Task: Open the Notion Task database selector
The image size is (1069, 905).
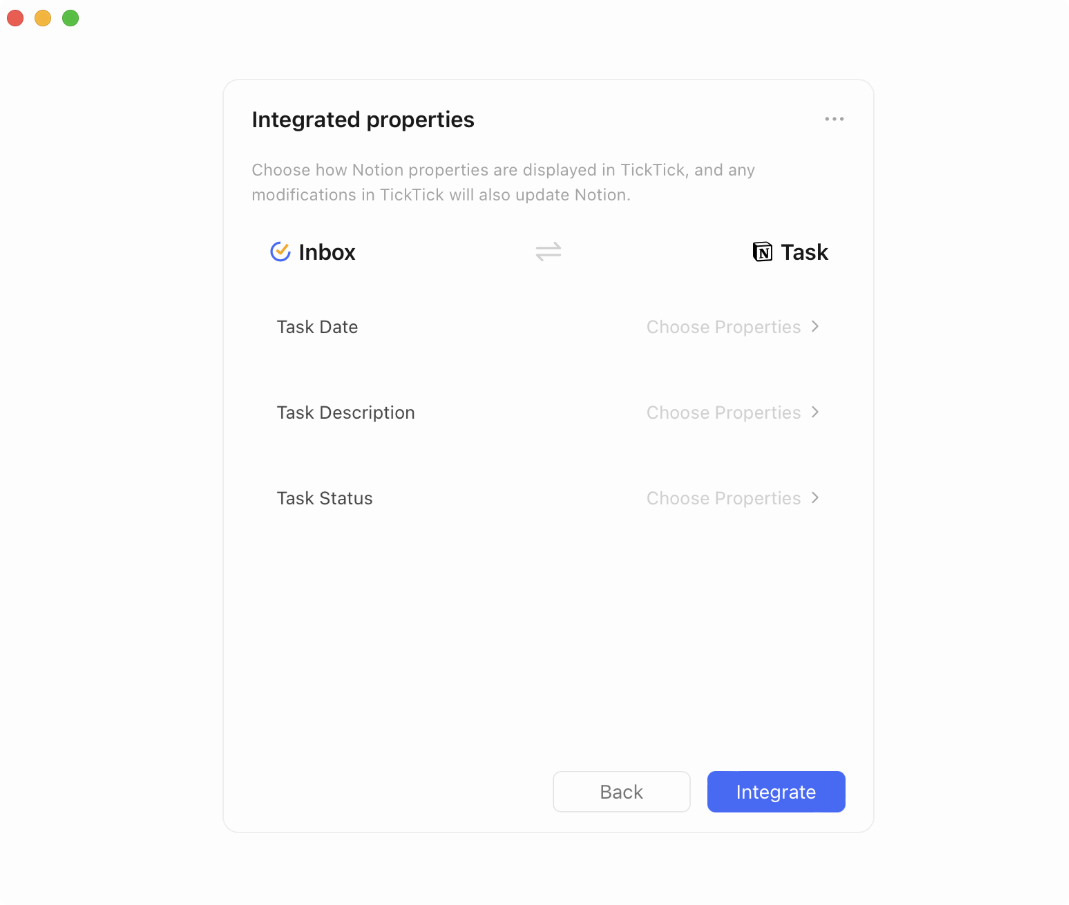Action: pyautogui.click(x=790, y=251)
